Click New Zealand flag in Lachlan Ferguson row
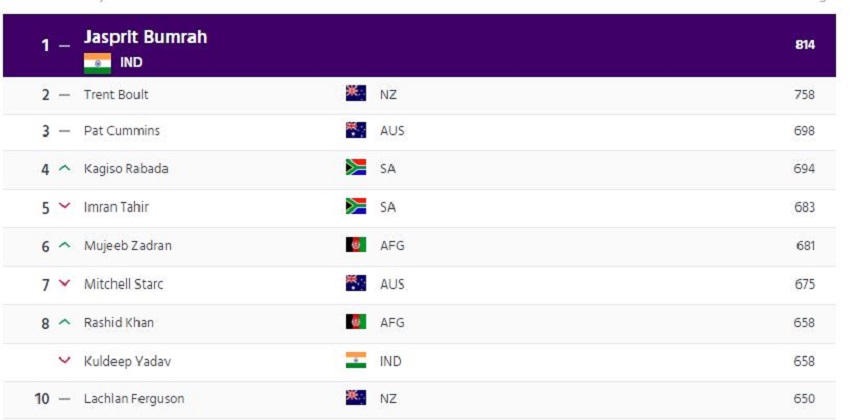Screen dimensions: 861x420 point(356,397)
